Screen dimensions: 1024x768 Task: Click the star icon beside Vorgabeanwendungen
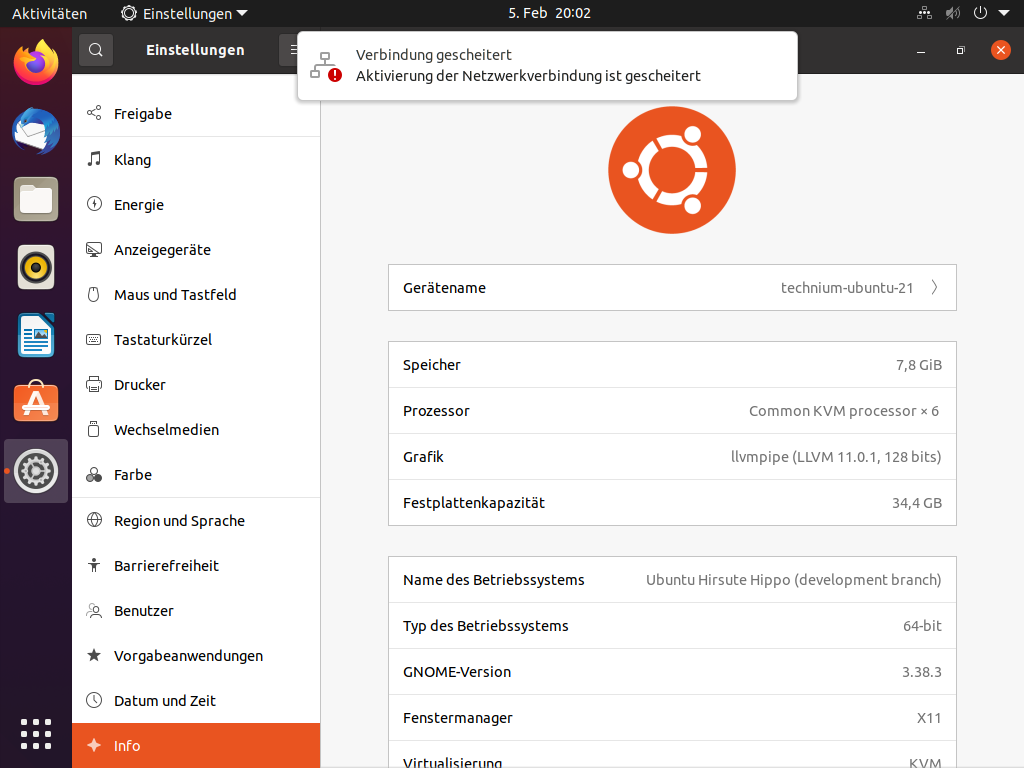(94, 655)
